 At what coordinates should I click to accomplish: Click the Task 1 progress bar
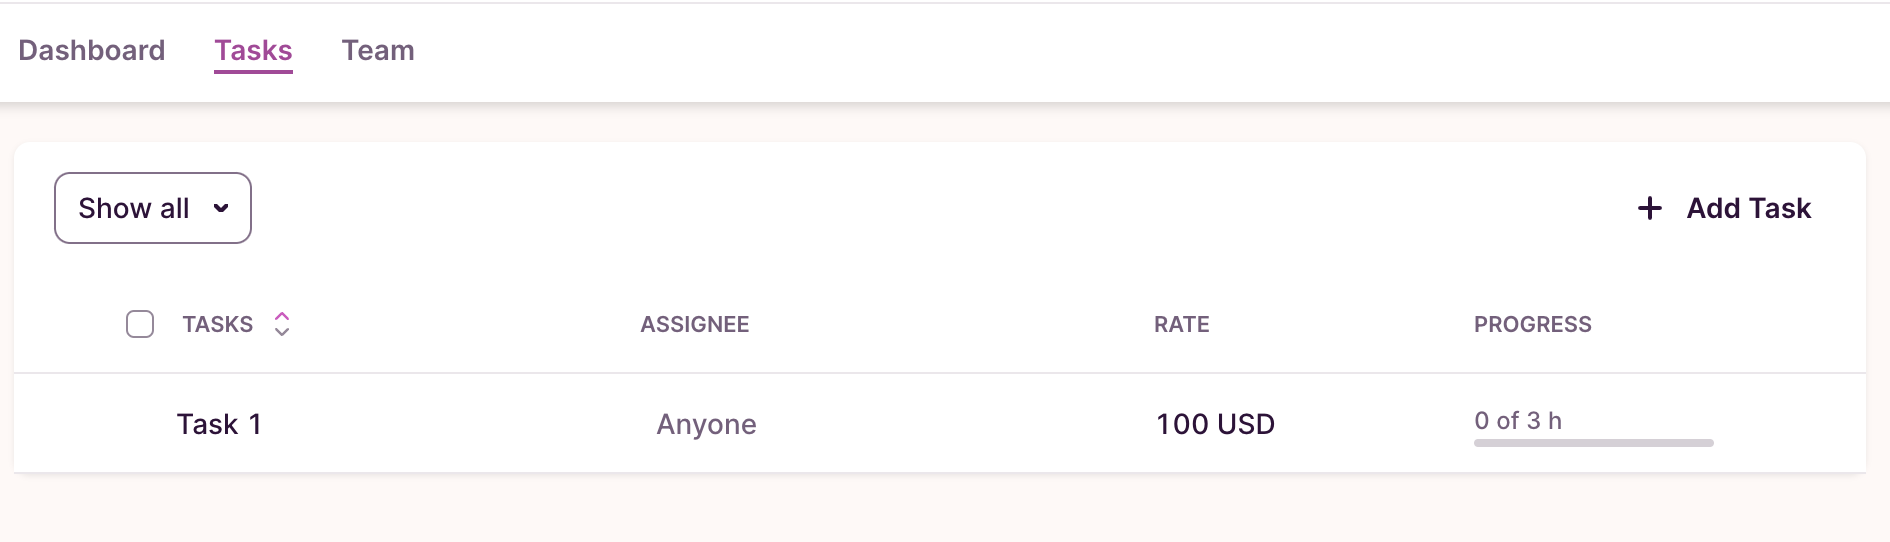1593,442
